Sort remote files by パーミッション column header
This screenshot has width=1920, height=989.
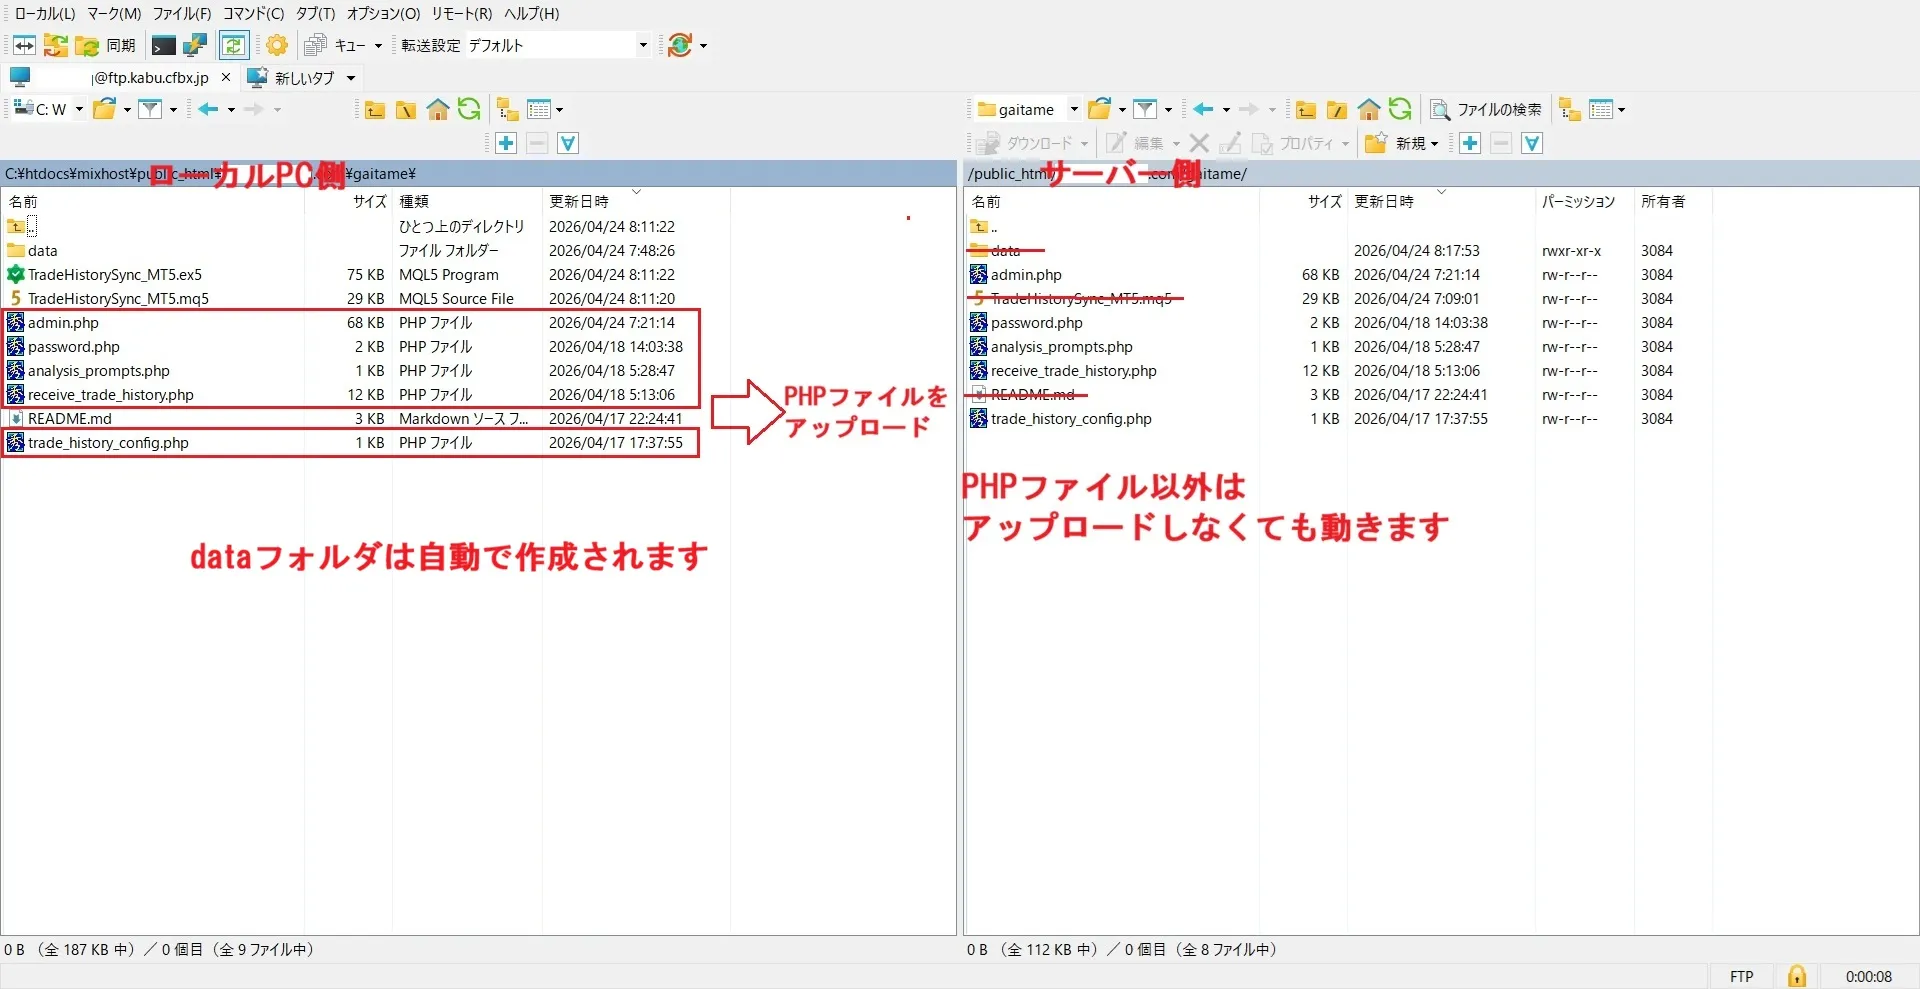click(x=1578, y=202)
